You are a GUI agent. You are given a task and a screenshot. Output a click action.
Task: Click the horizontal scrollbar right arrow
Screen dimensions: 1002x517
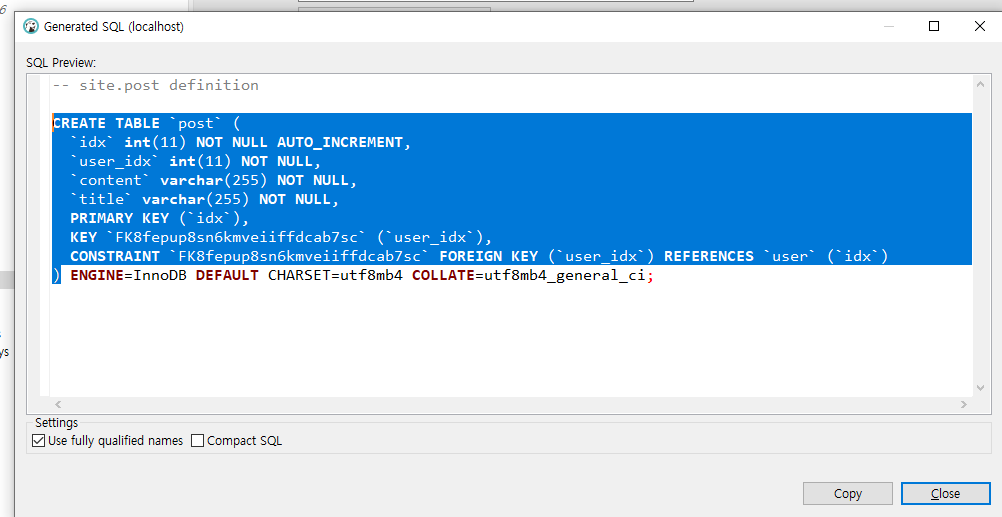[964, 404]
